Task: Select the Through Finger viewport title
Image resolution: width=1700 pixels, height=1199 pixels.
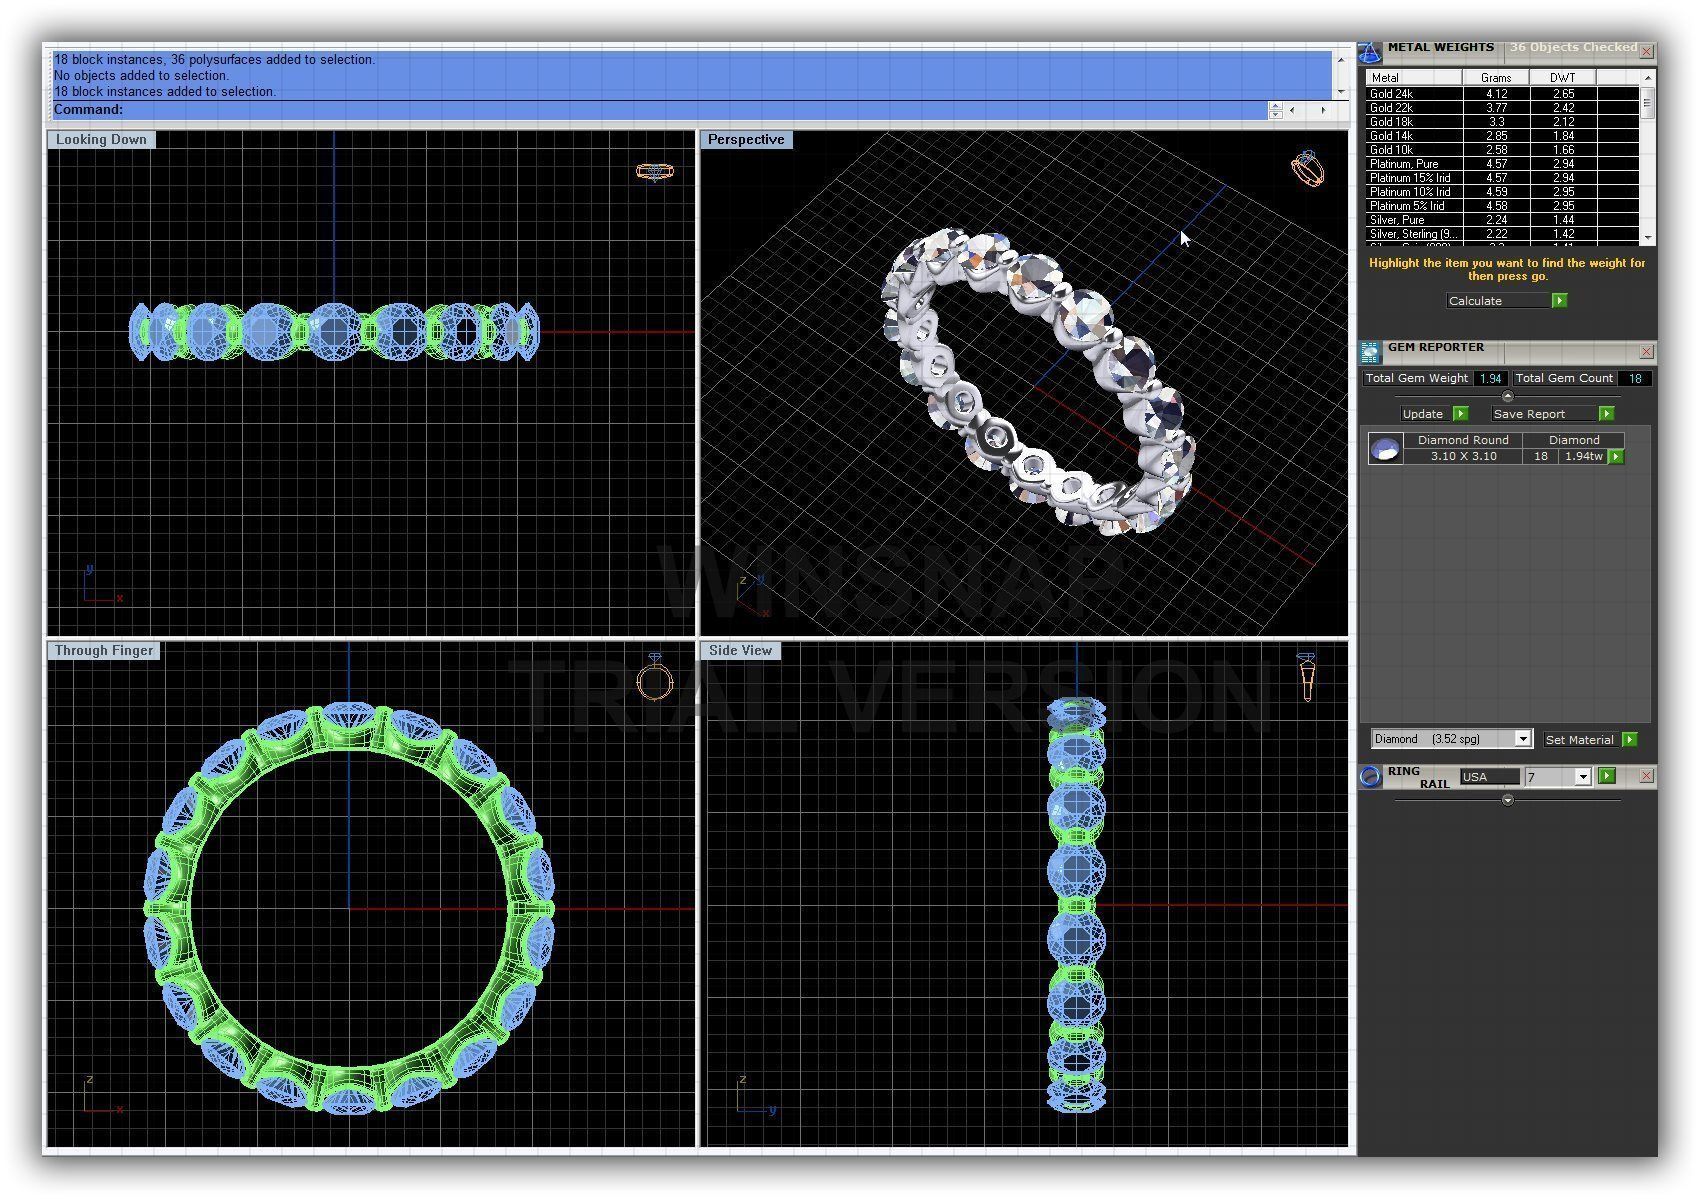Action: click(x=104, y=651)
